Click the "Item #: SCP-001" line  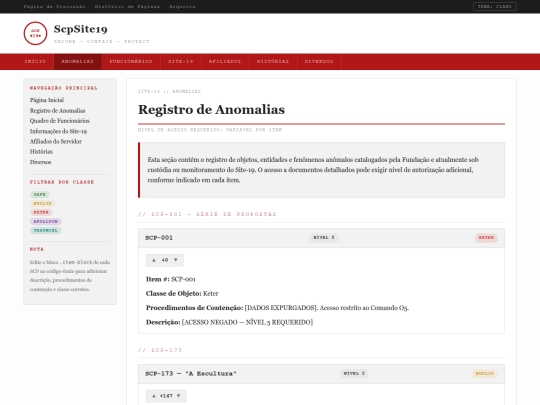[x=171, y=279]
